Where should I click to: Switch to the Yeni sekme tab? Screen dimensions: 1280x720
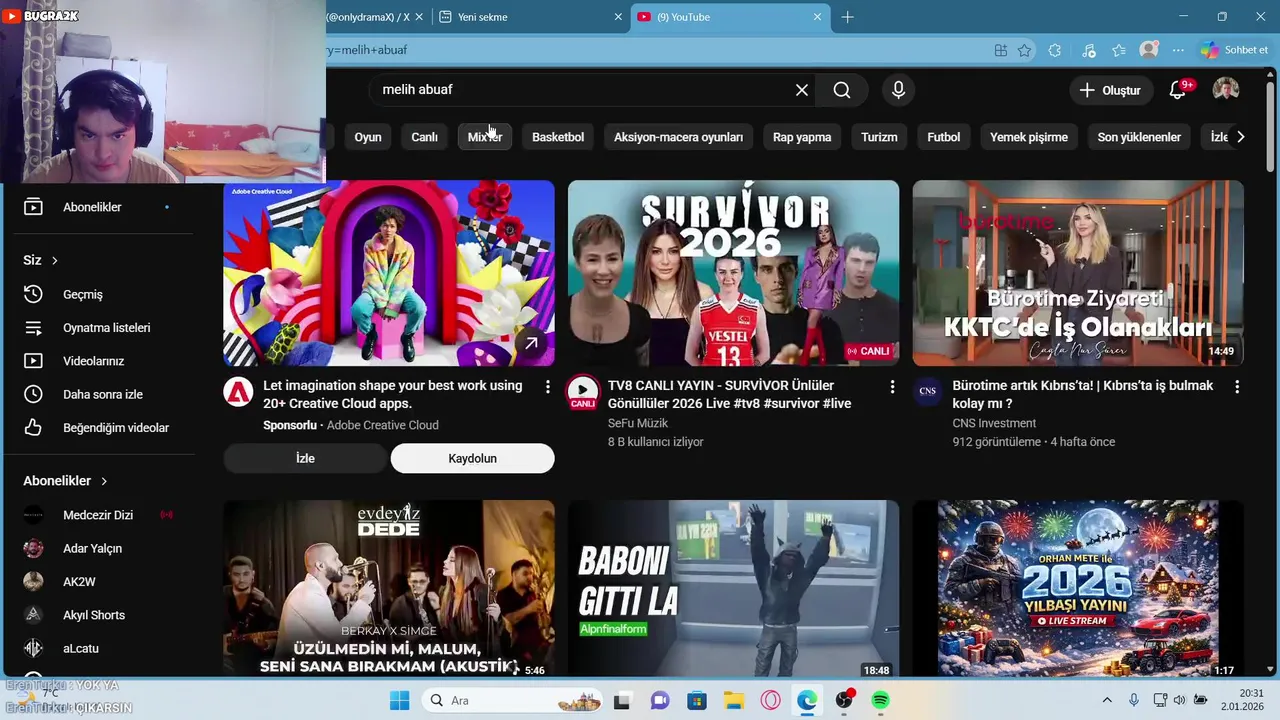pos(528,17)
